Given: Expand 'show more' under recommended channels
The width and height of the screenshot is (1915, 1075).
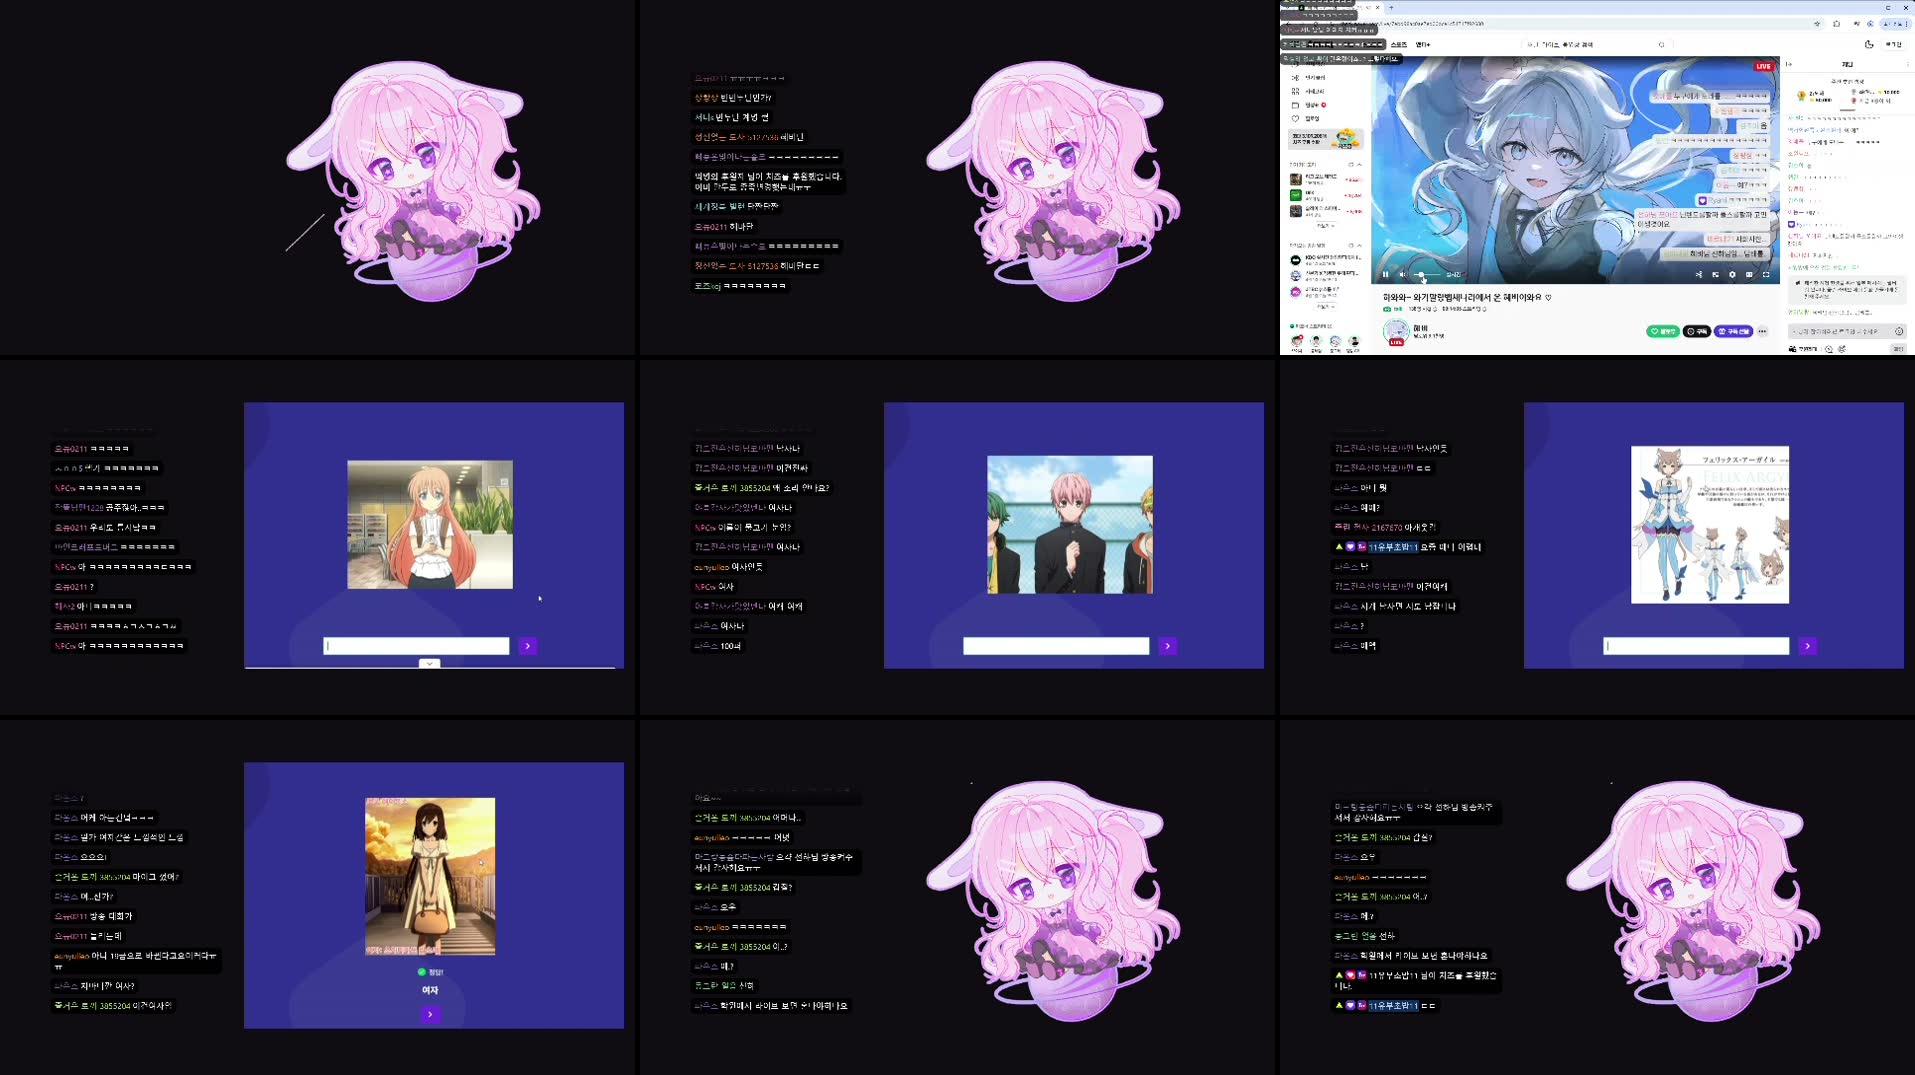Looking at the screenshot, I should 1325,307.
